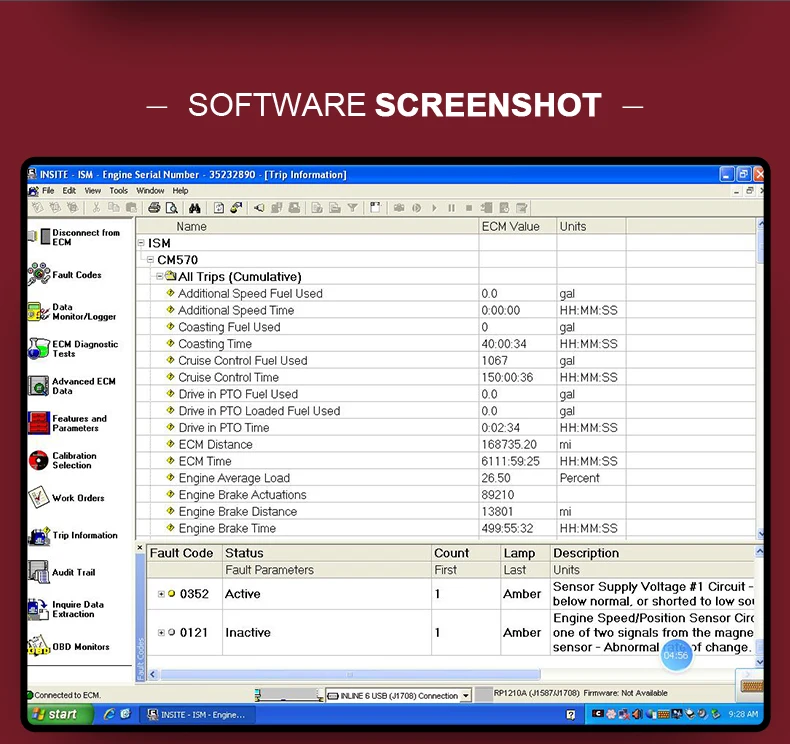This screenshot has height=744, width=790.
Task: Collapse the CM570 tree node
Action: click(x=150, y=259)
